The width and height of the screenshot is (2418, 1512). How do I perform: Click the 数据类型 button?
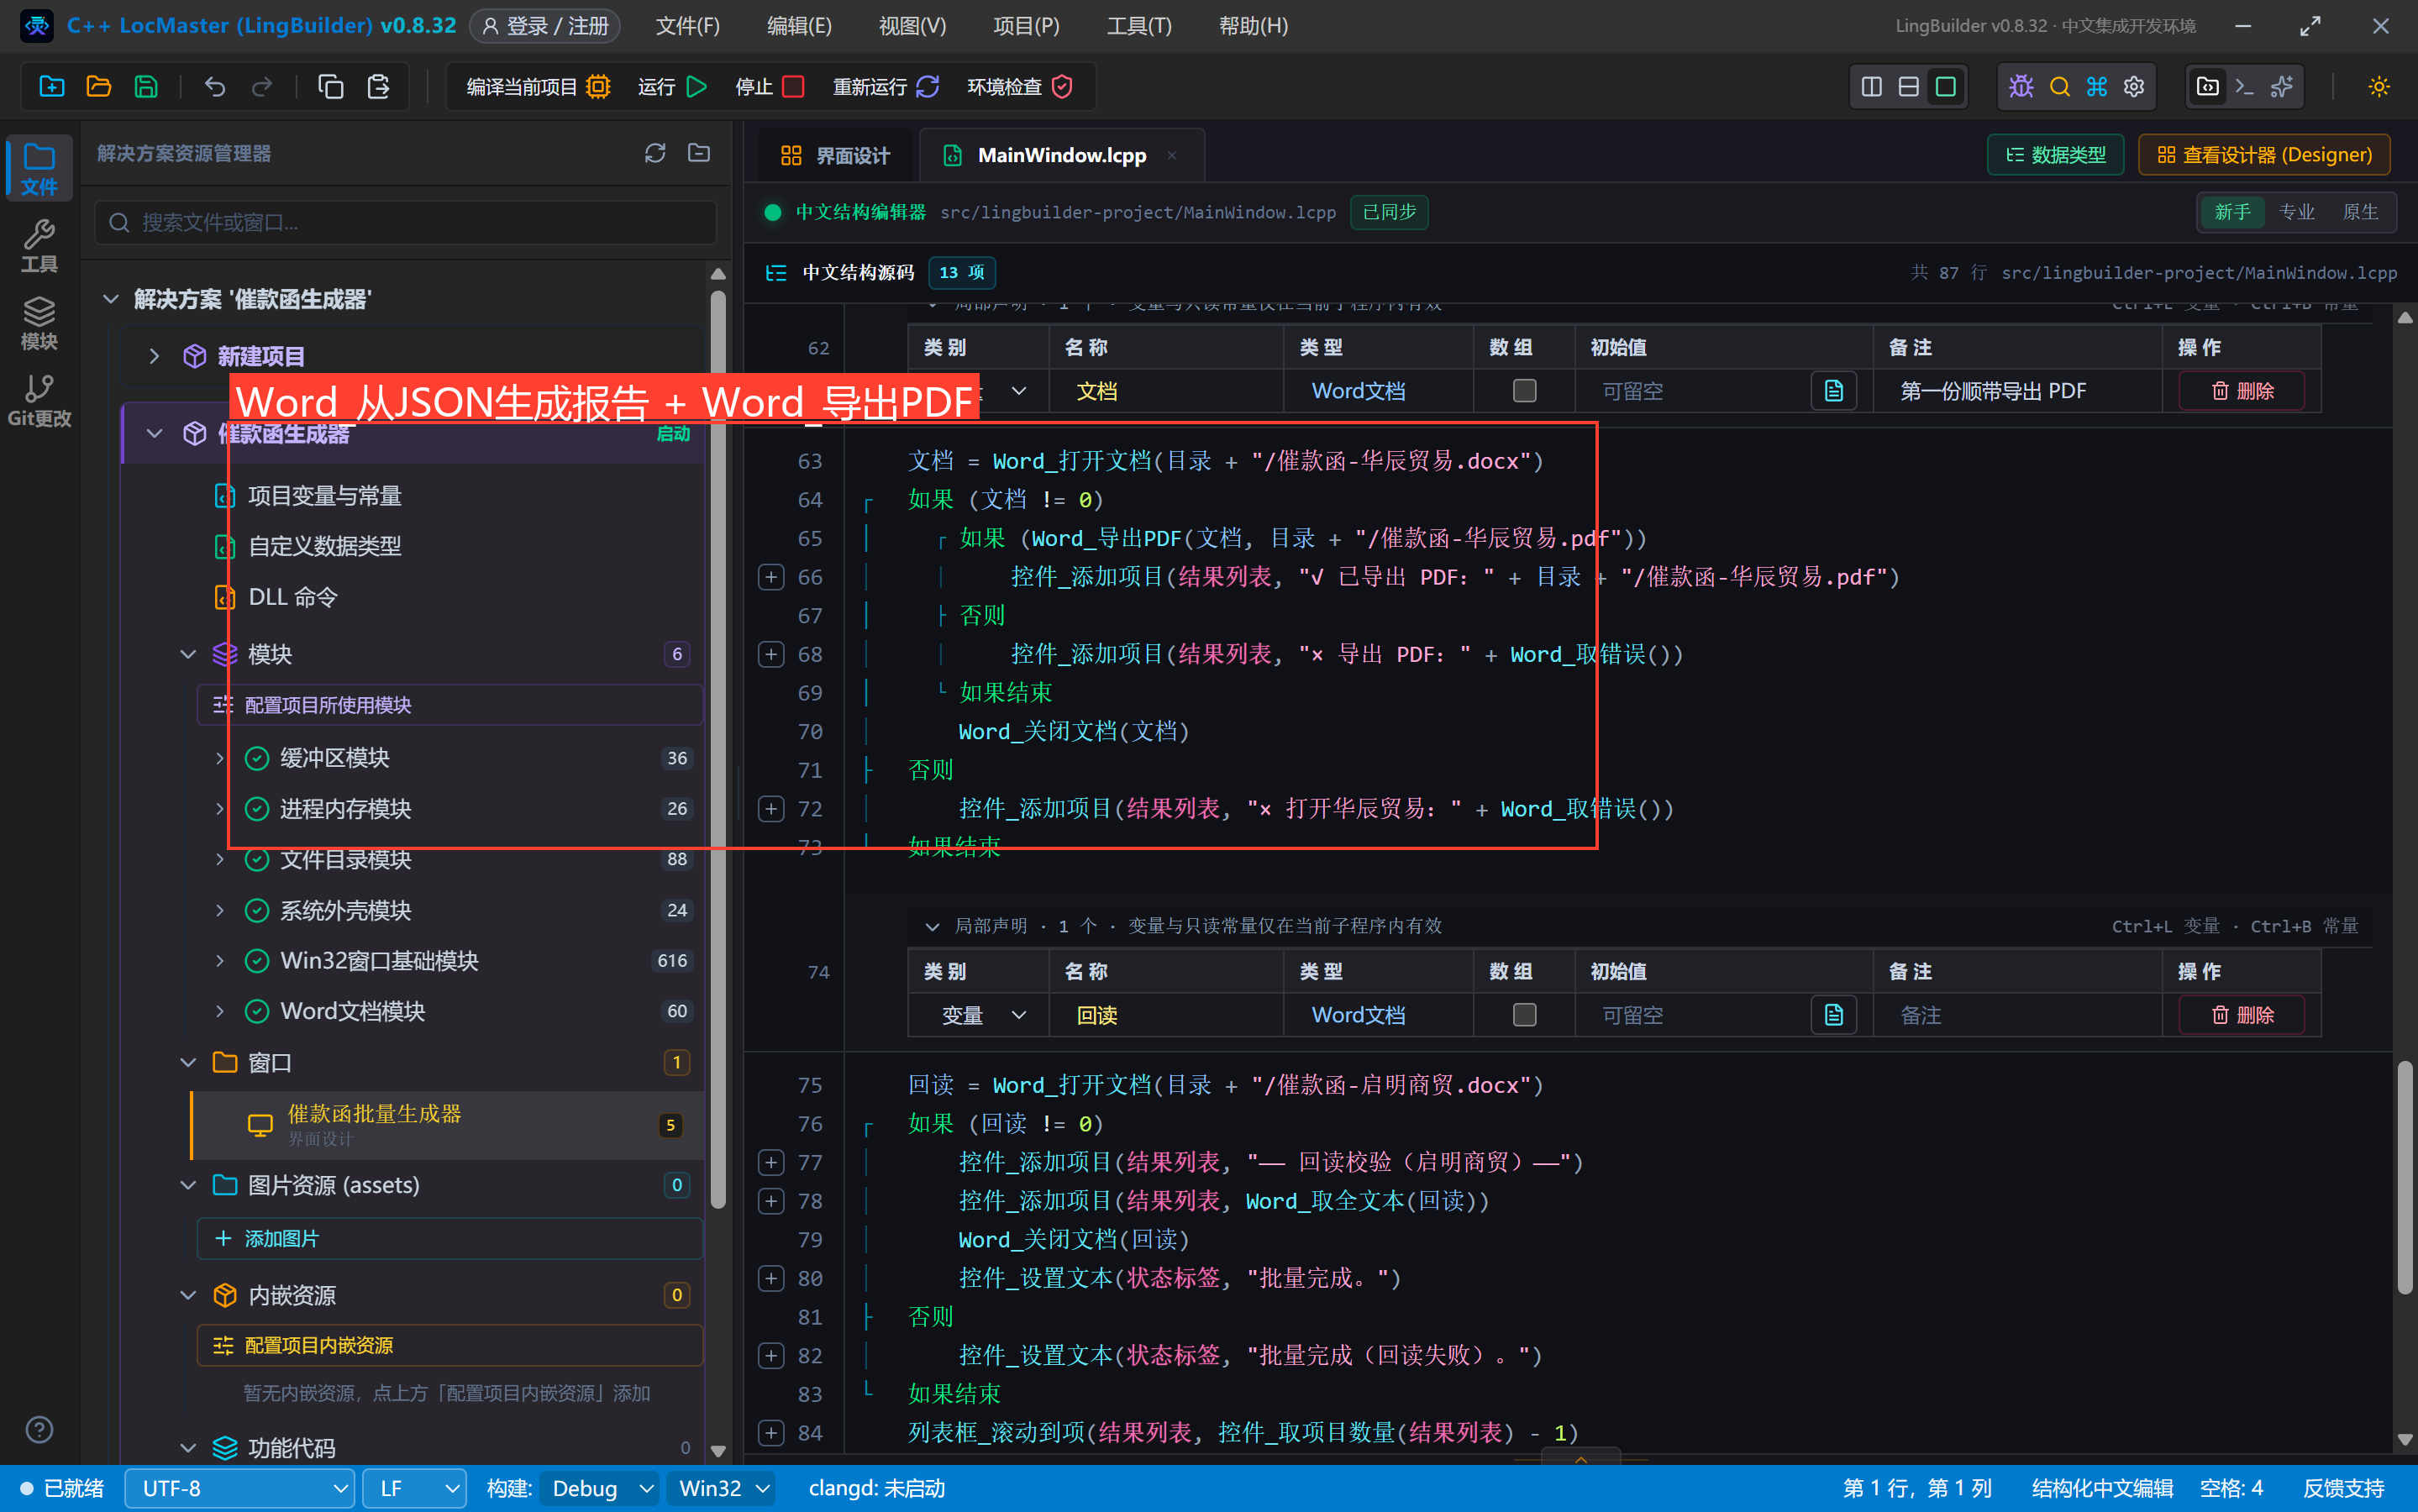(x=2055, y=155)
